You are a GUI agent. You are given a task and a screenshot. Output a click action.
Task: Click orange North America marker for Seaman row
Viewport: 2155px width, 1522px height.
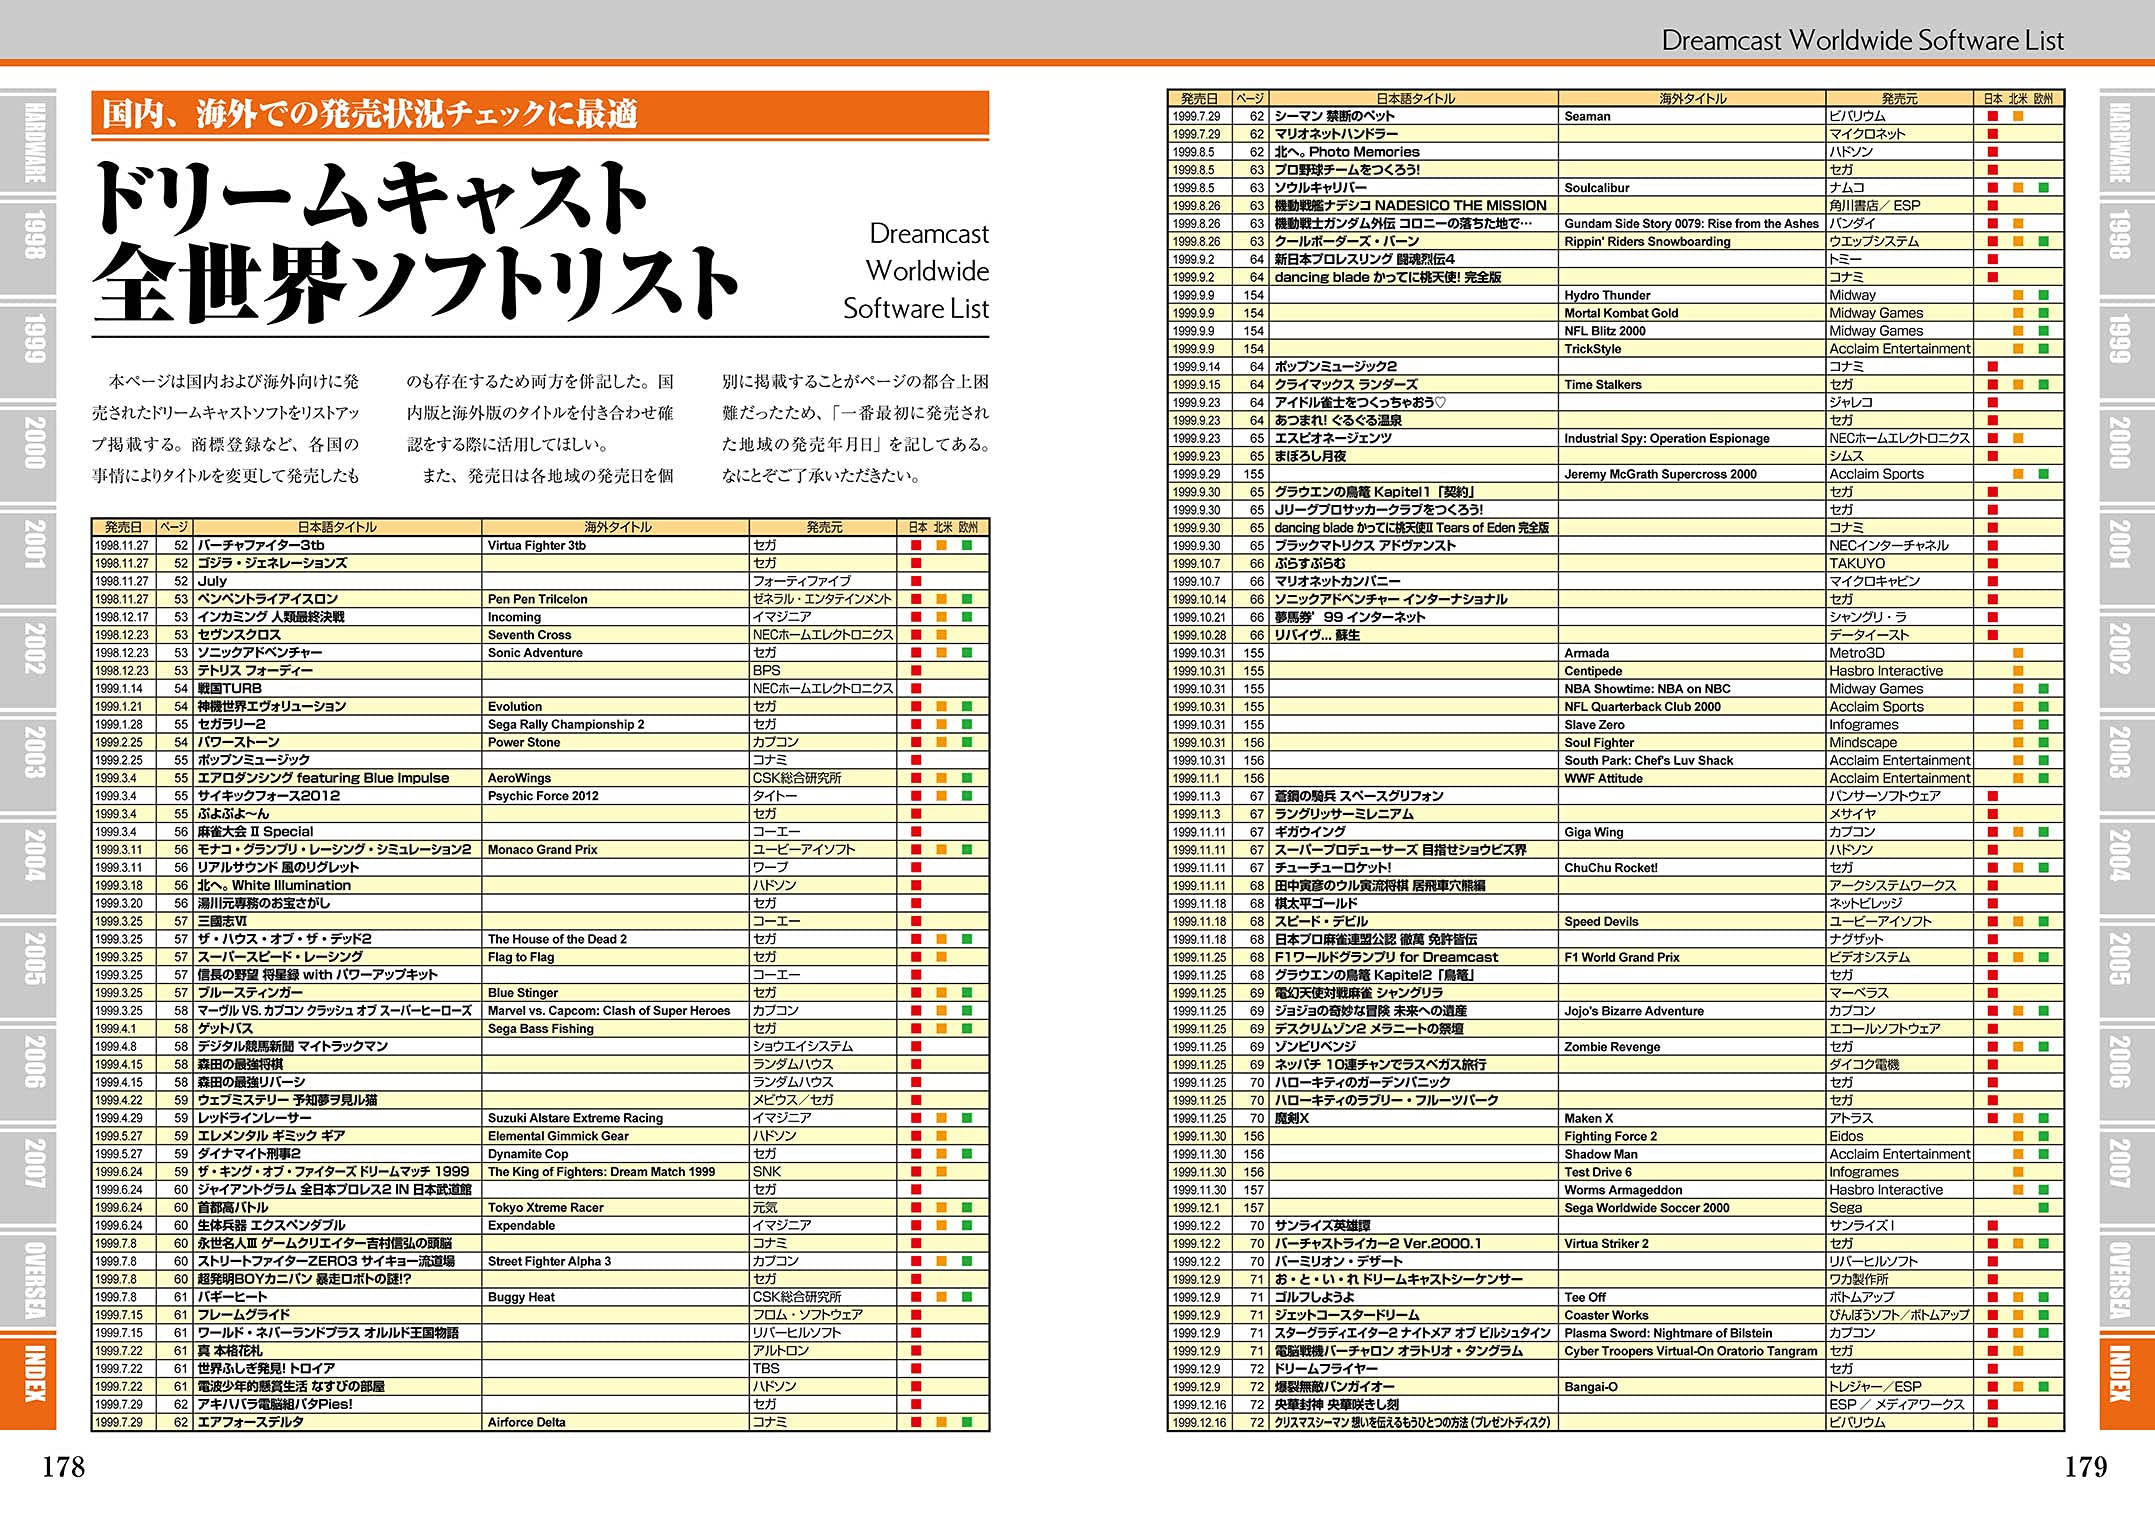[x=2018, y=116]
